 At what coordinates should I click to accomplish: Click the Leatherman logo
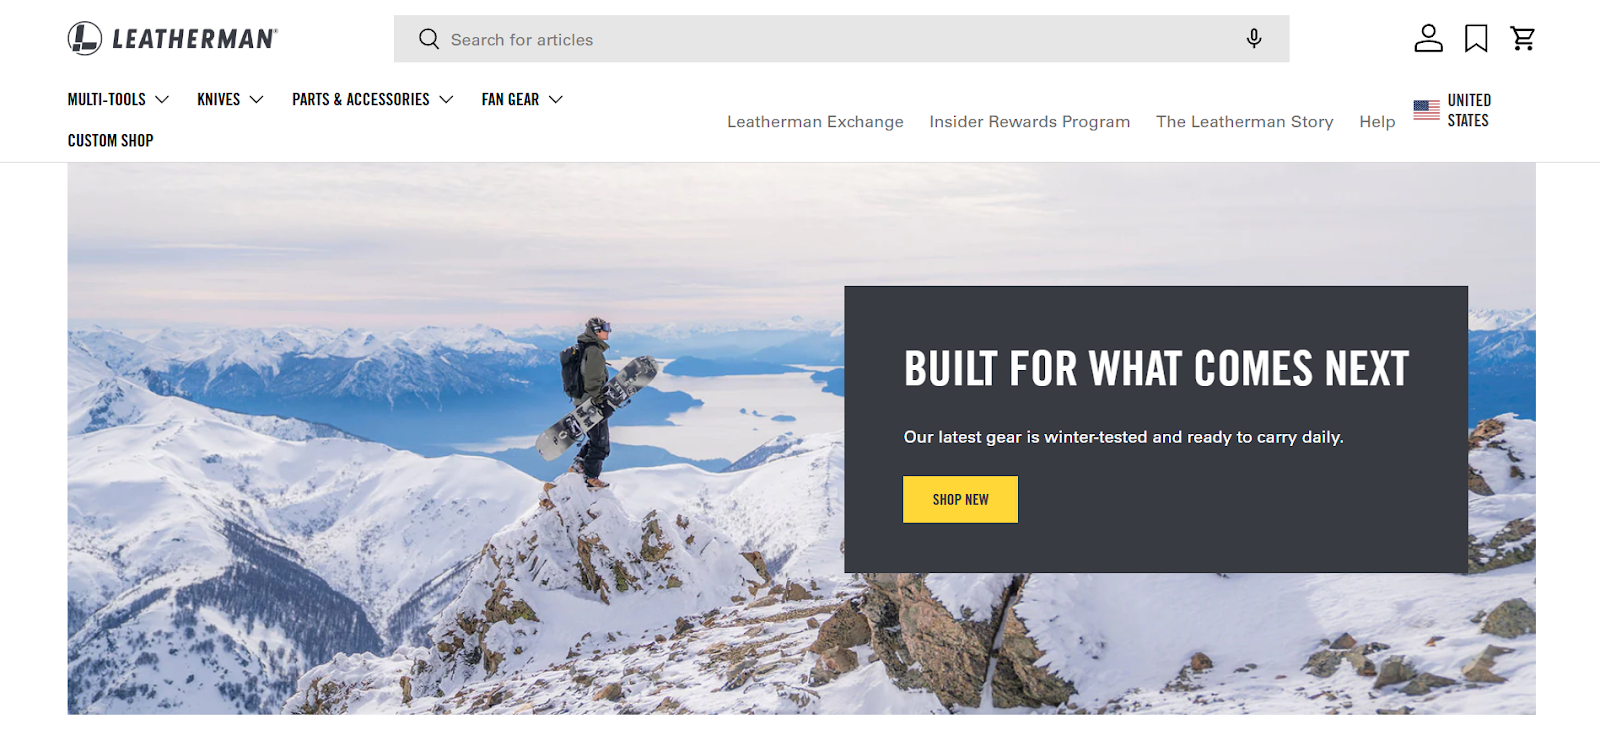click(173, 39)
